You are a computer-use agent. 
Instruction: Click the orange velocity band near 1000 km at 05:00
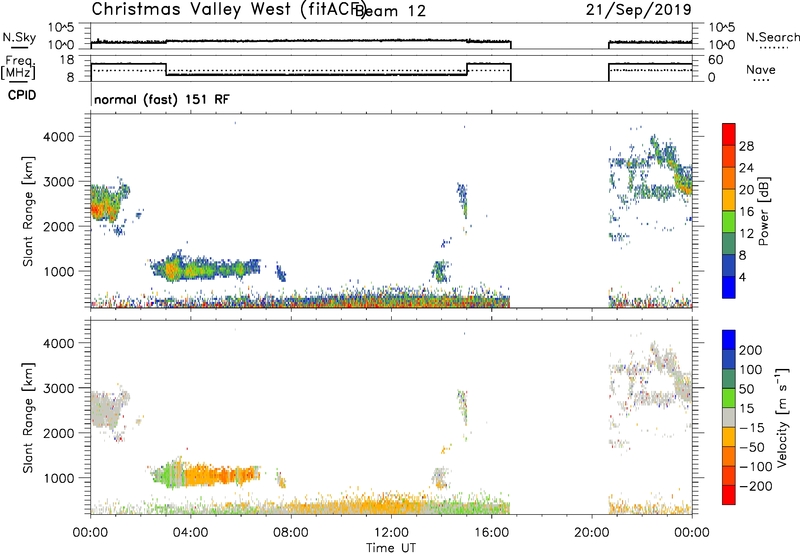tap(219, 475)
